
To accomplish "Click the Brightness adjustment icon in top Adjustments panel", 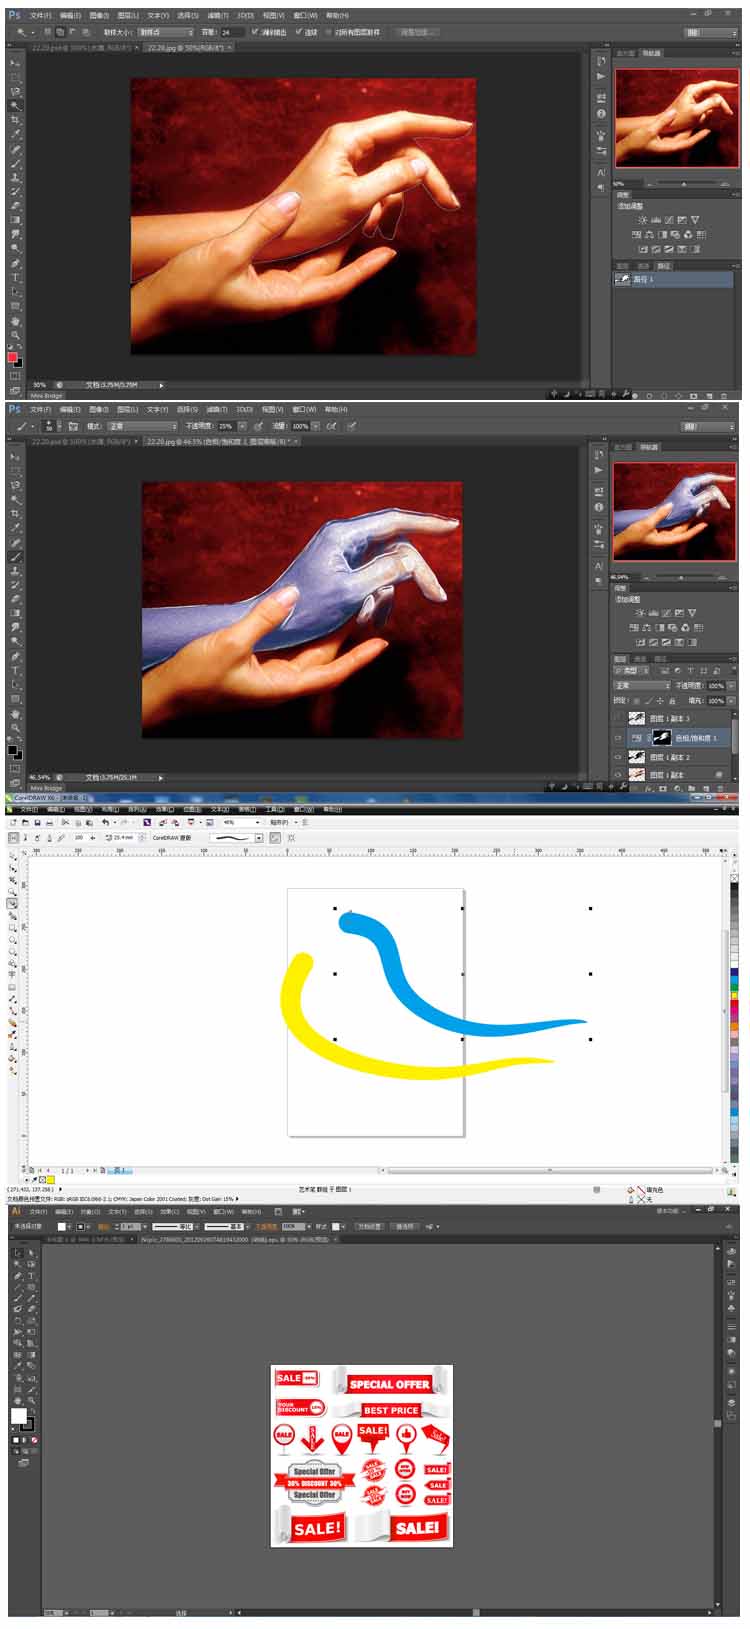I will (642, 220).
